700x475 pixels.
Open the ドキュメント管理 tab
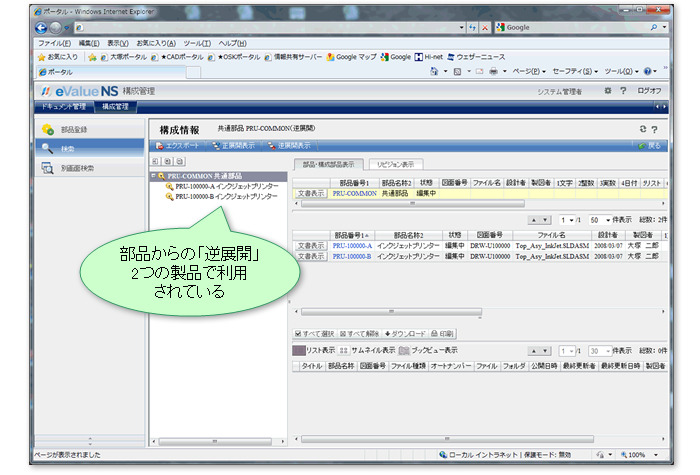65,106
